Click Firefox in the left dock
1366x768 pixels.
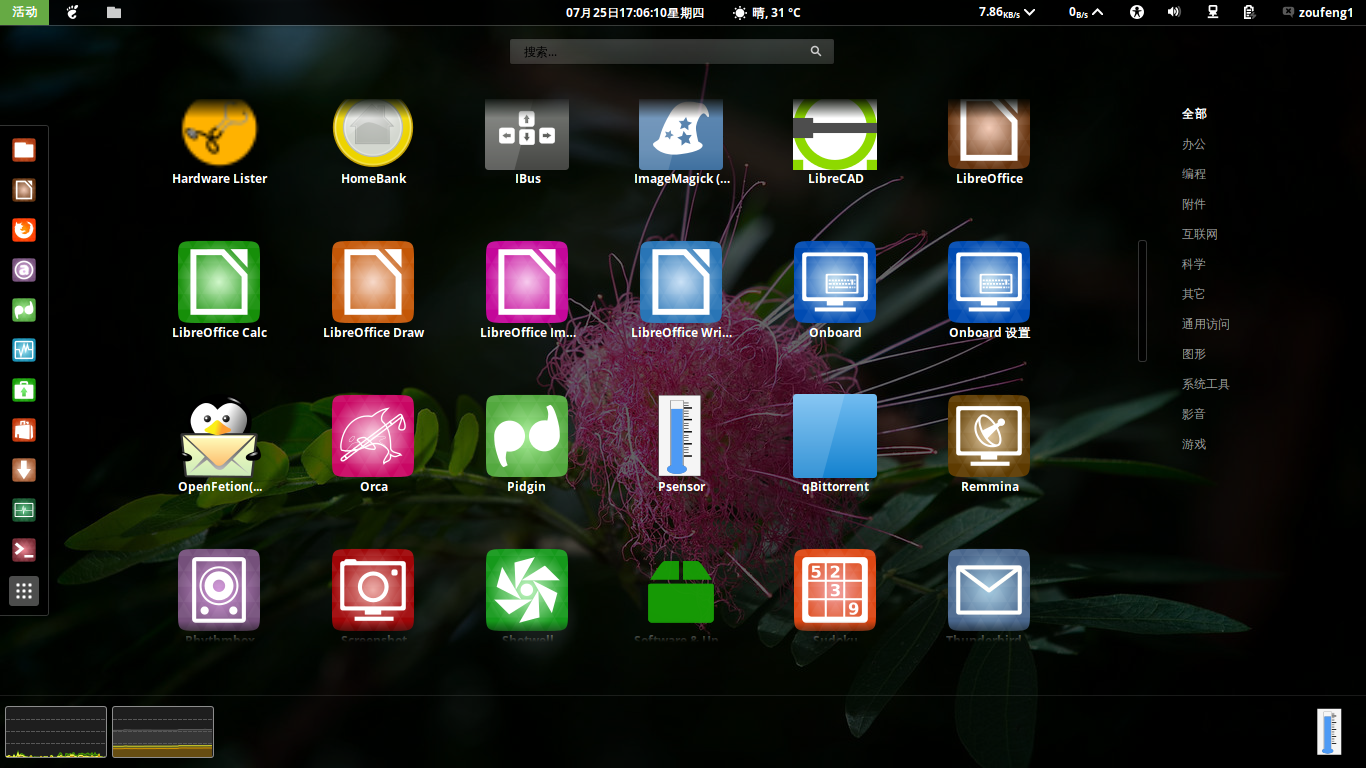(x=24, y=230)
